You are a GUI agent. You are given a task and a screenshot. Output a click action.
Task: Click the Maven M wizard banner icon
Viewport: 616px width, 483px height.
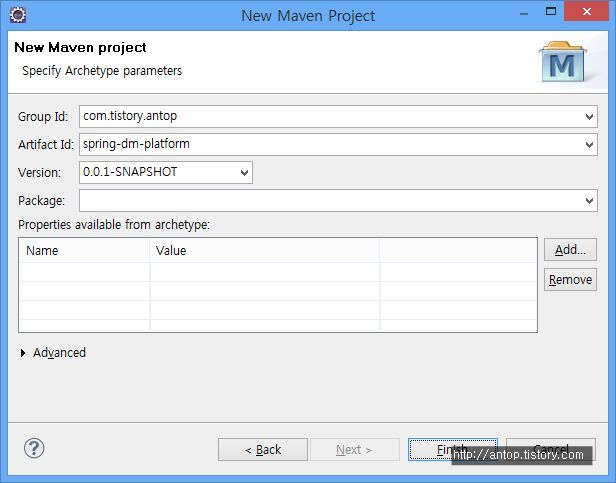563,62
